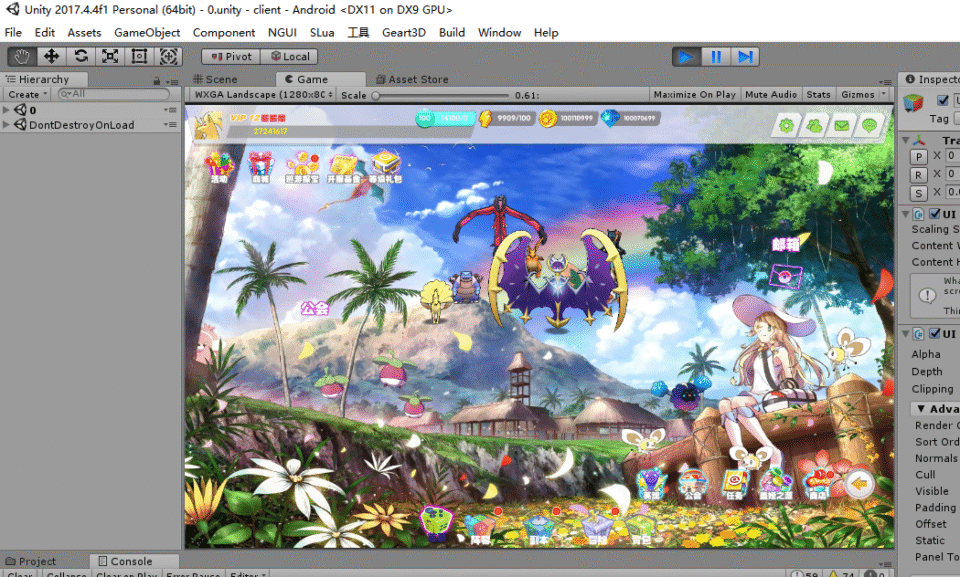Image resolution: width=960 pixels, height=577 pixels.
Task: Toggle Stats overlay in Game view
Action: click(818, 94)
